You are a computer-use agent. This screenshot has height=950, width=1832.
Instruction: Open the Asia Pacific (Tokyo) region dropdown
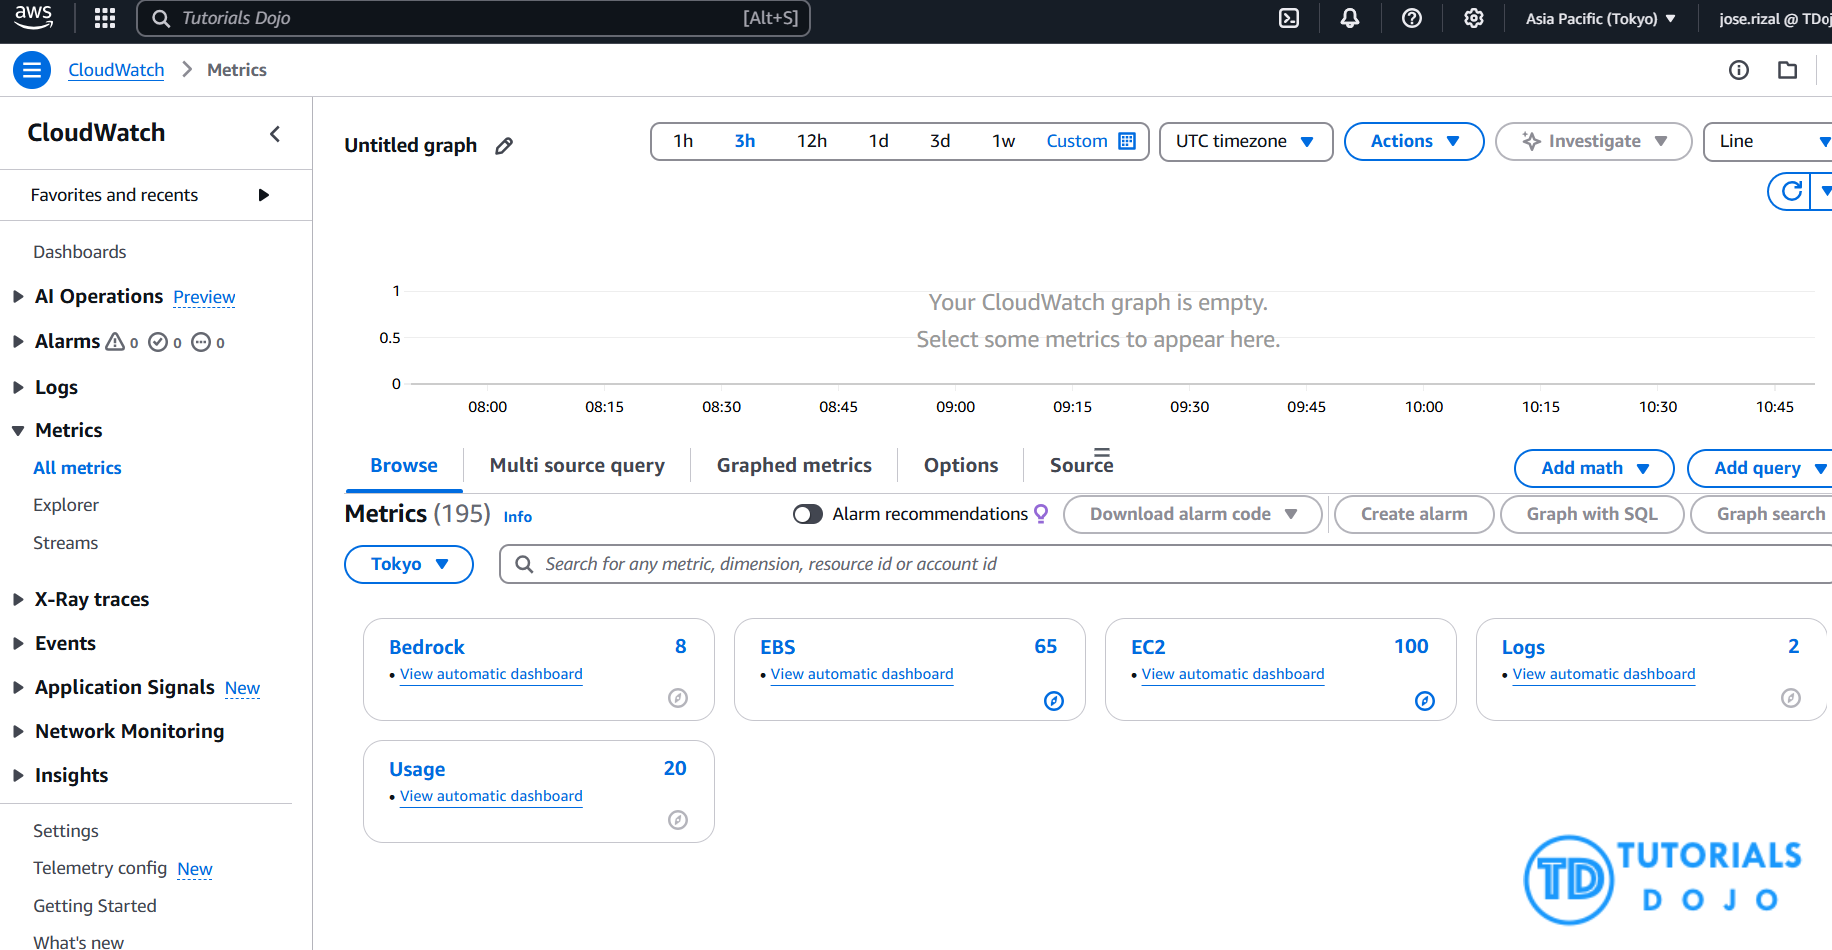pyautogui.click(x=1601, y=18)
